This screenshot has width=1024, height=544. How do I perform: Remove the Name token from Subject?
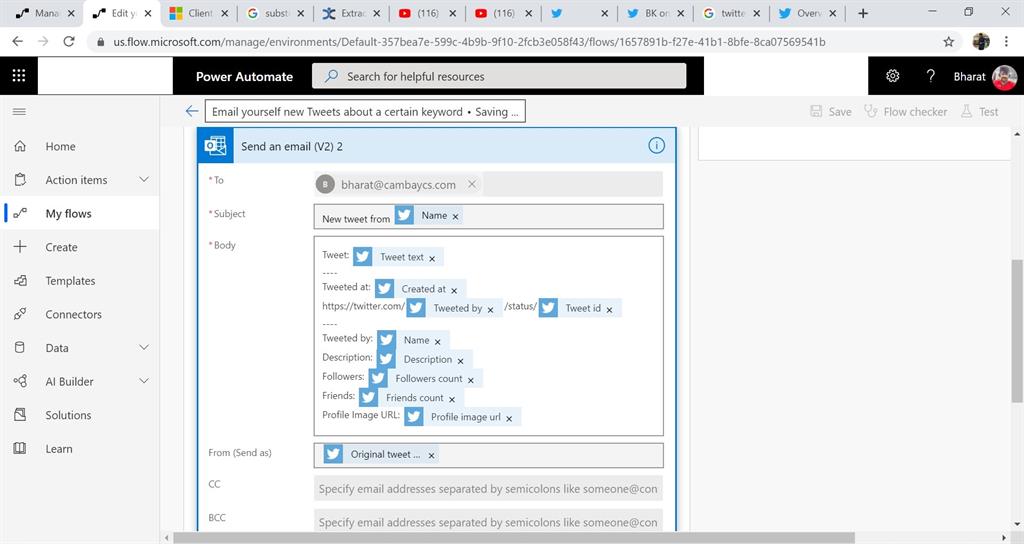tap(455, 216)
